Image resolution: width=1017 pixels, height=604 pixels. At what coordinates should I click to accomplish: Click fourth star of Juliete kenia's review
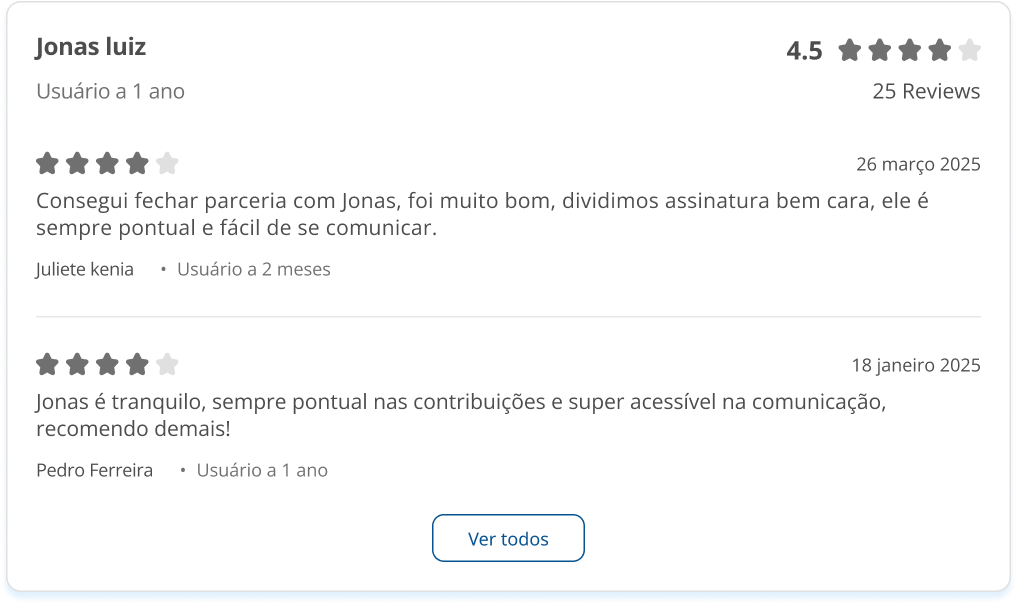pos(137,163)
